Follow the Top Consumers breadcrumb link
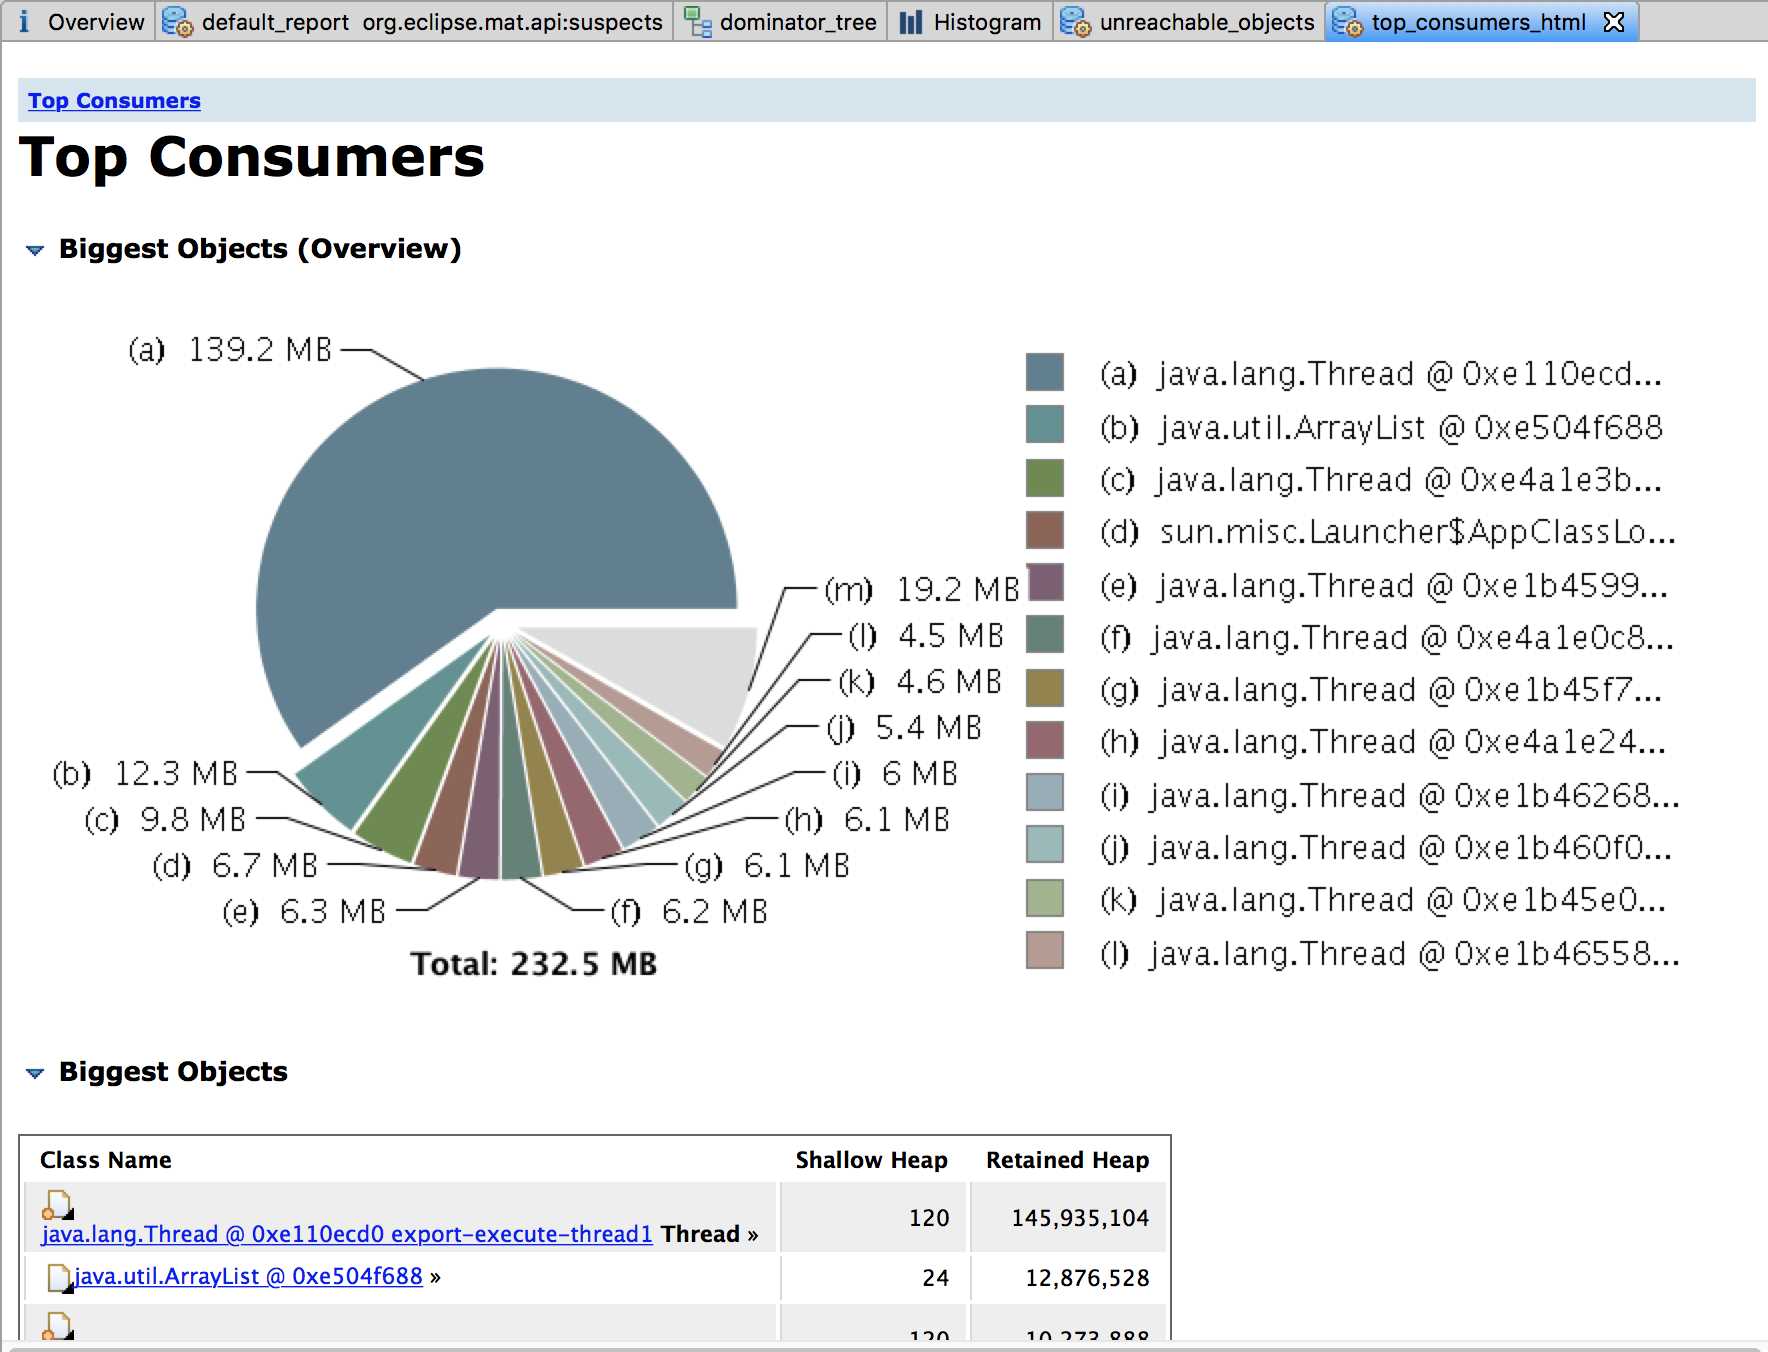 pos(114,101)
